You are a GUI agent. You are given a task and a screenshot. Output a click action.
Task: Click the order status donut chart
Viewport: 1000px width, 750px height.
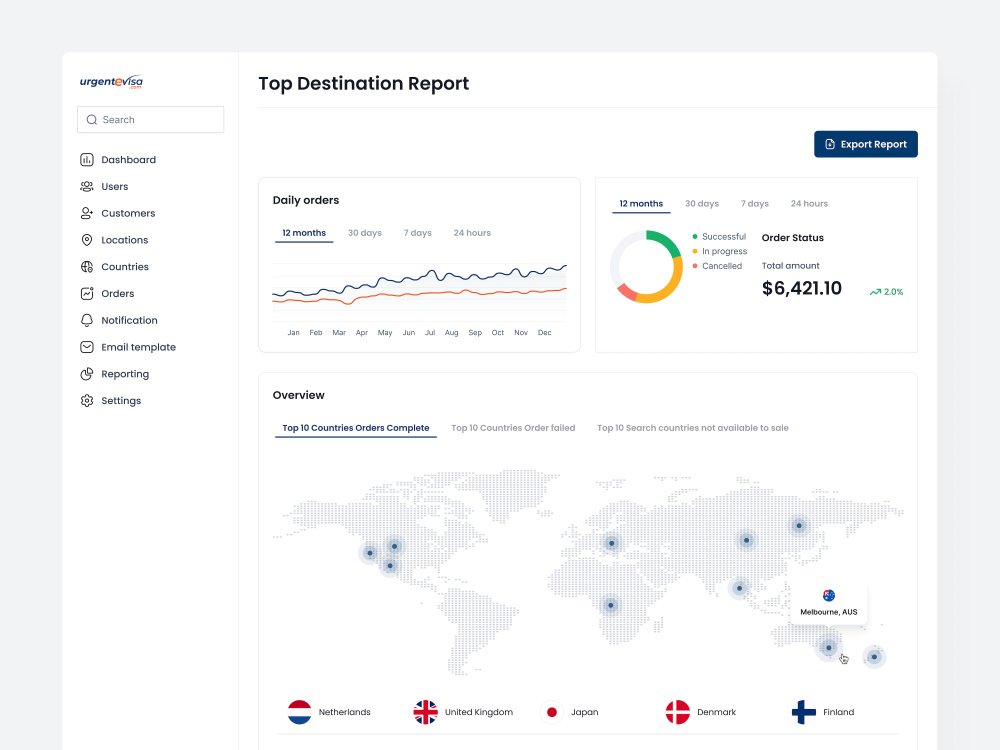coord(646,267)
